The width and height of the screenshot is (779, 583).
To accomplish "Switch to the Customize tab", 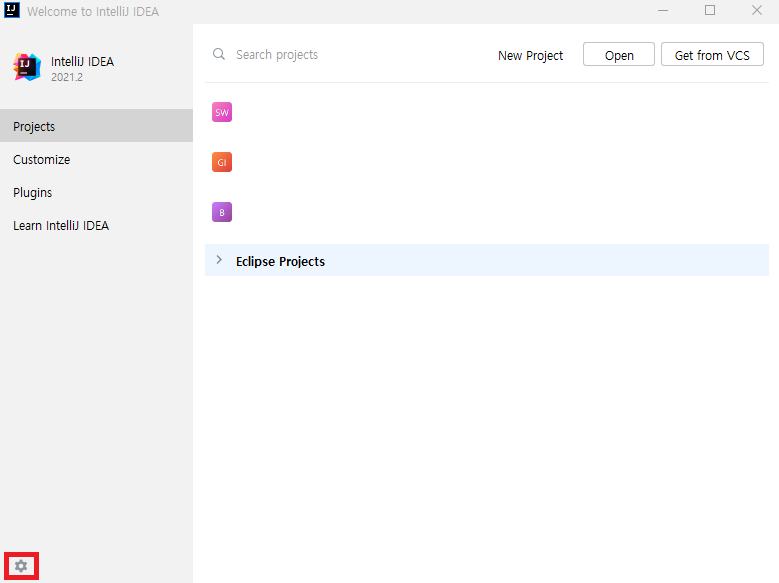I will tap(96, 160).
